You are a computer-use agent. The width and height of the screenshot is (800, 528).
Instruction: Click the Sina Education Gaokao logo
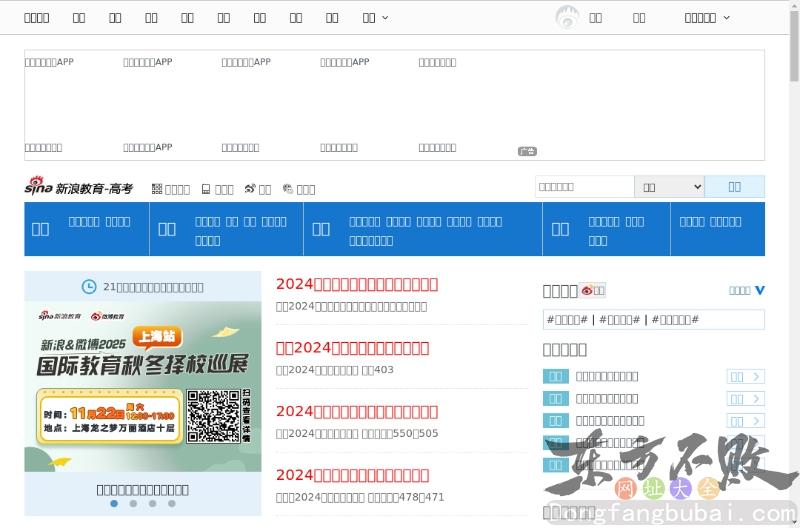click(x=78, y=187)
